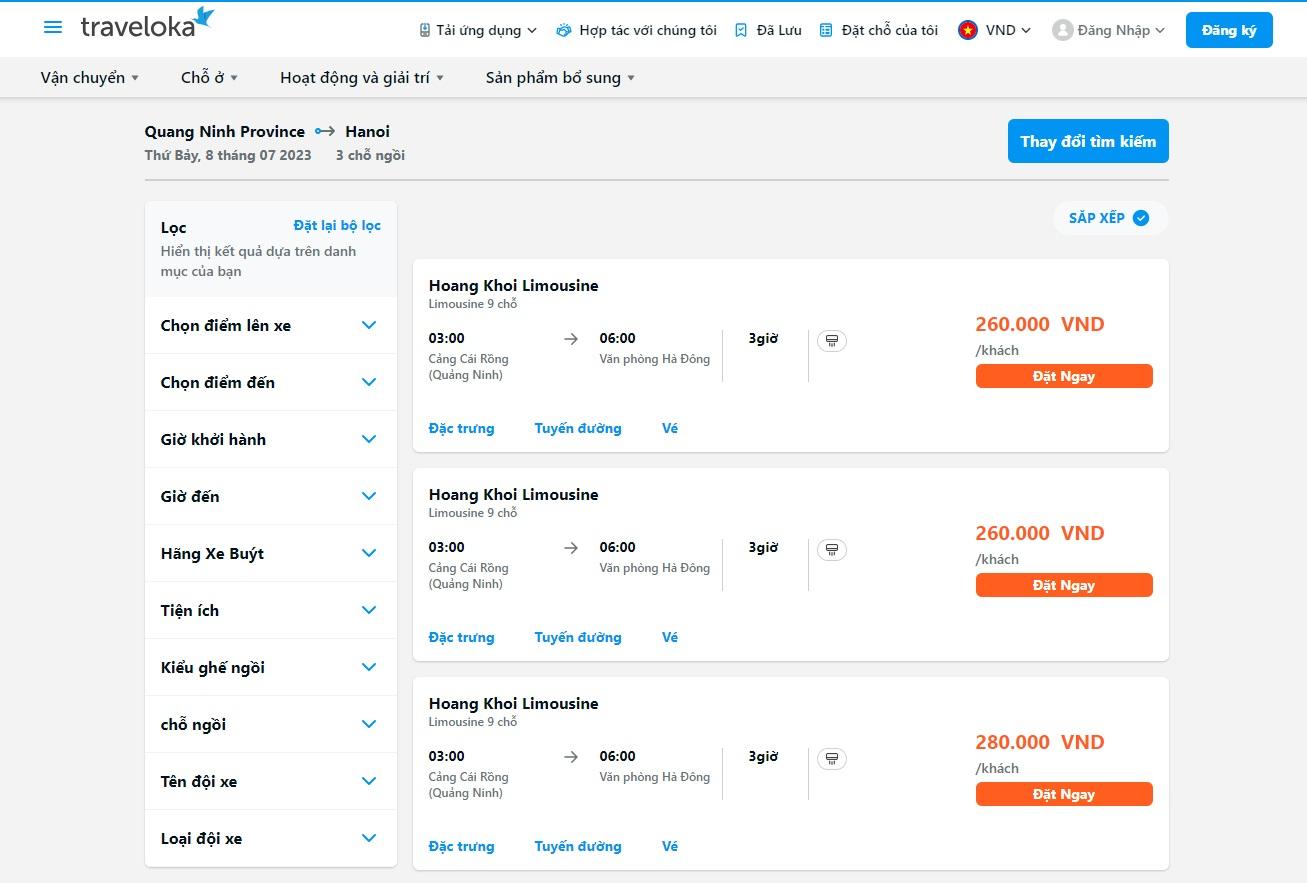Click Thay đổi tìm kiếm button

(1088, 141)
